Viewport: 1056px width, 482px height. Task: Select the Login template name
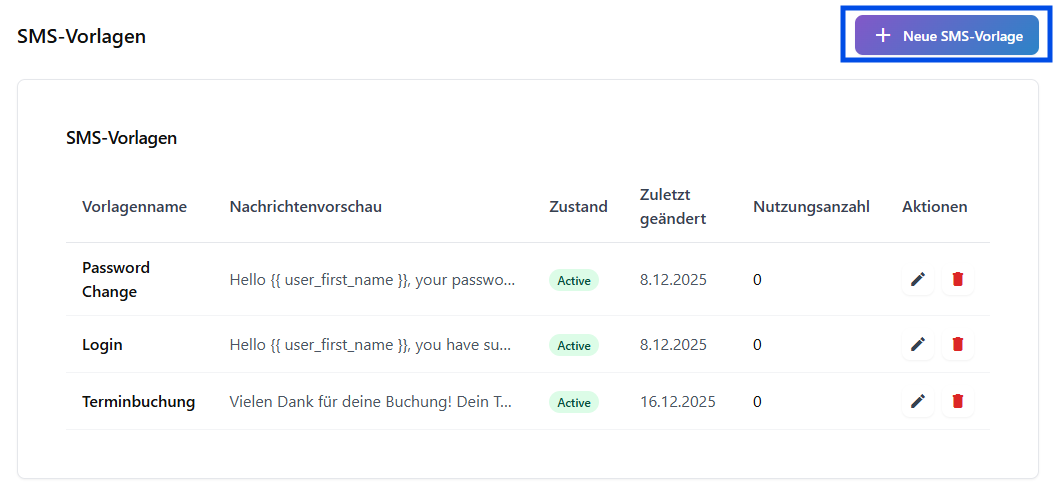pyautogui.click(x=102, y=345)
